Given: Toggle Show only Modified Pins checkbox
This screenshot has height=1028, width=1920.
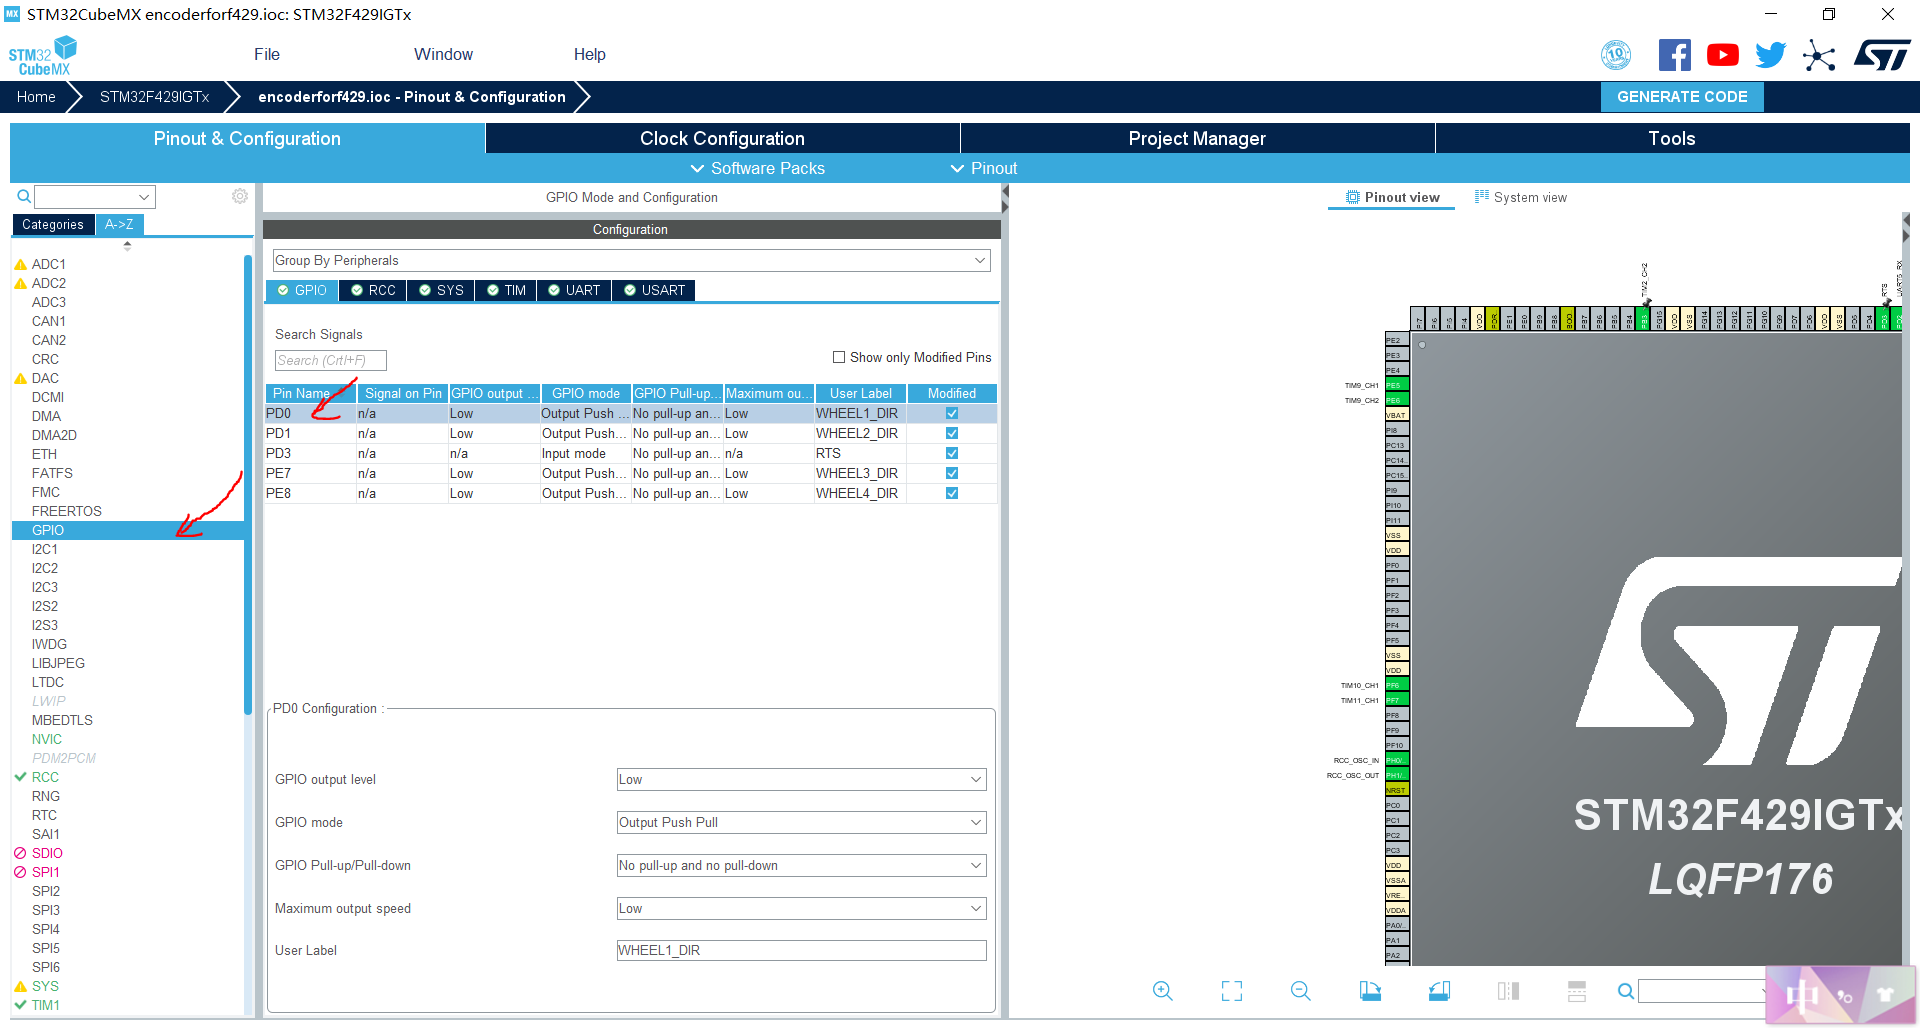Looking at the screenshot, I should coord(839,357).
